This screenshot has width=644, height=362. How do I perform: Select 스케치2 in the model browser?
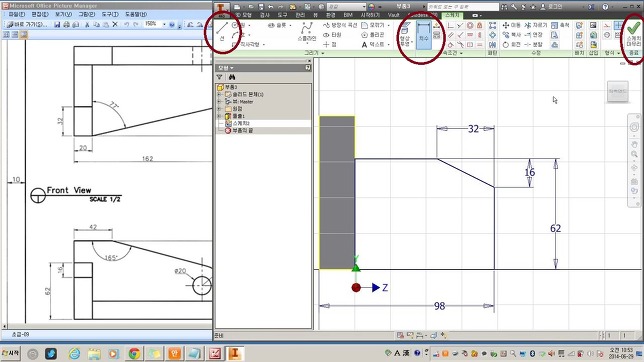click(238, 123)
